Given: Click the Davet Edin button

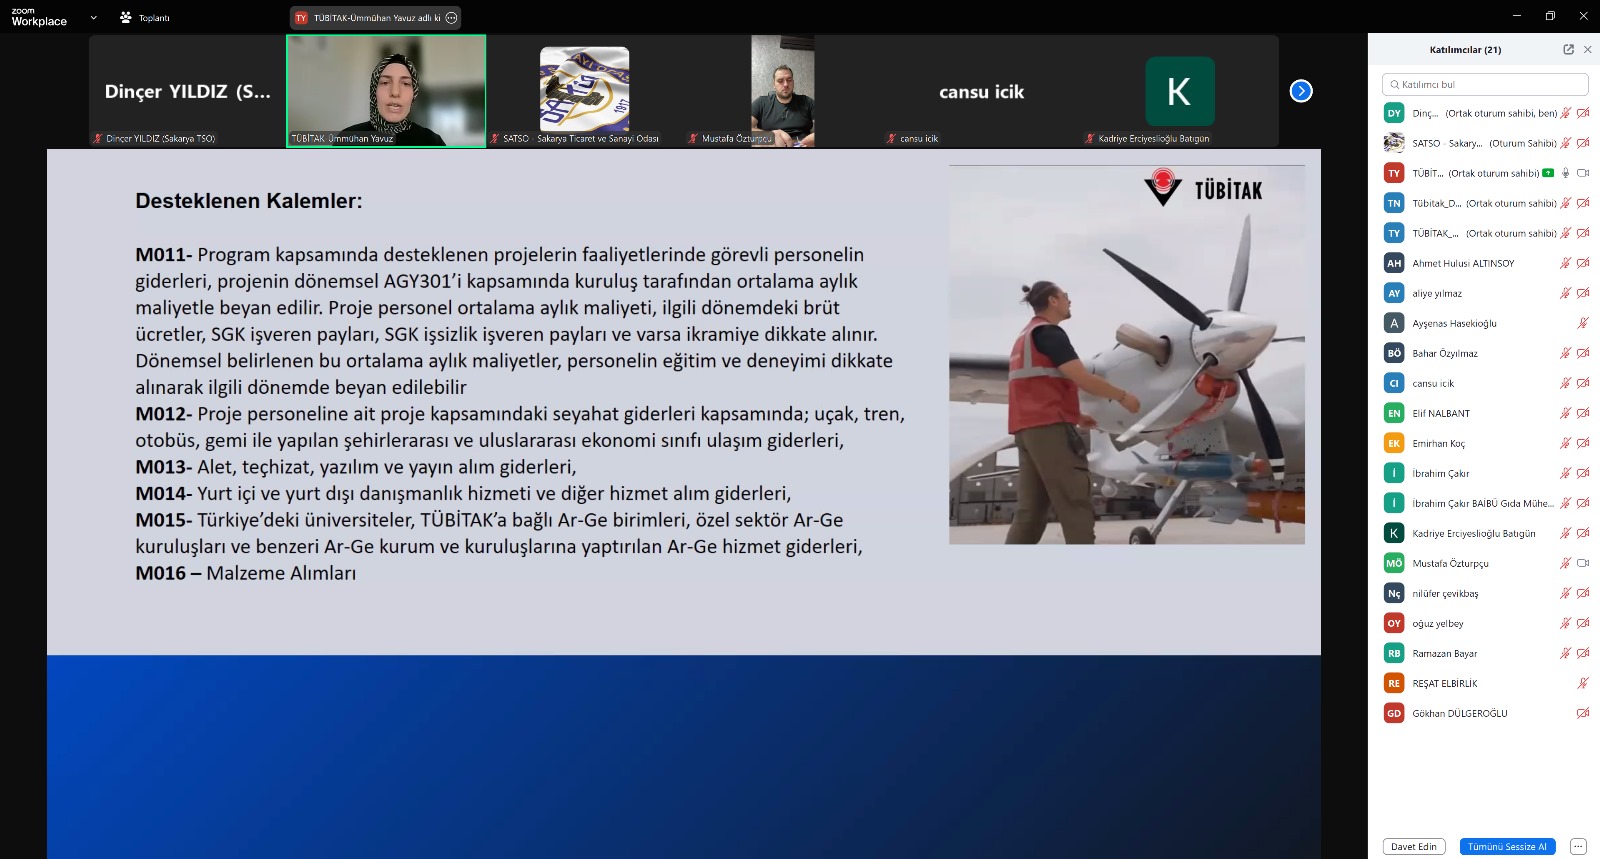Looking at the screenshot, I should click(1413, 846).
